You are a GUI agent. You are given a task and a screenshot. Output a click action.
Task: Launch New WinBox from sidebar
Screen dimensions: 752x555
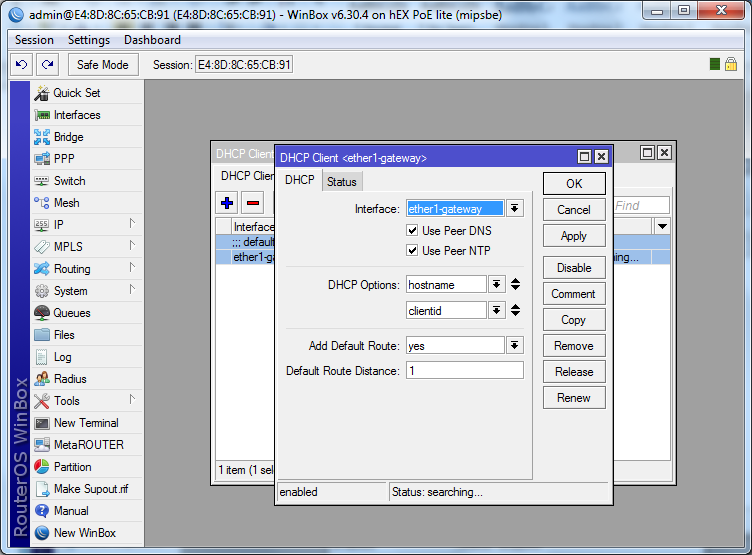click(85, 533)
